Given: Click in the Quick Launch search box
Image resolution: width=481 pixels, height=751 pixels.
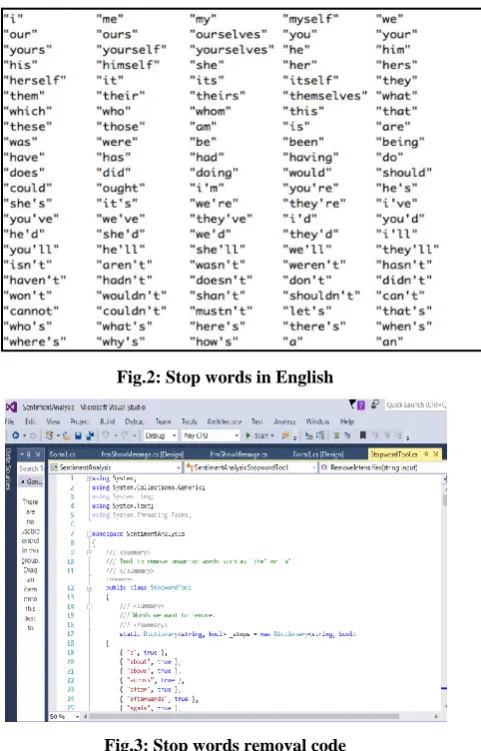Looking at the screenshot, I should [416, 405].
